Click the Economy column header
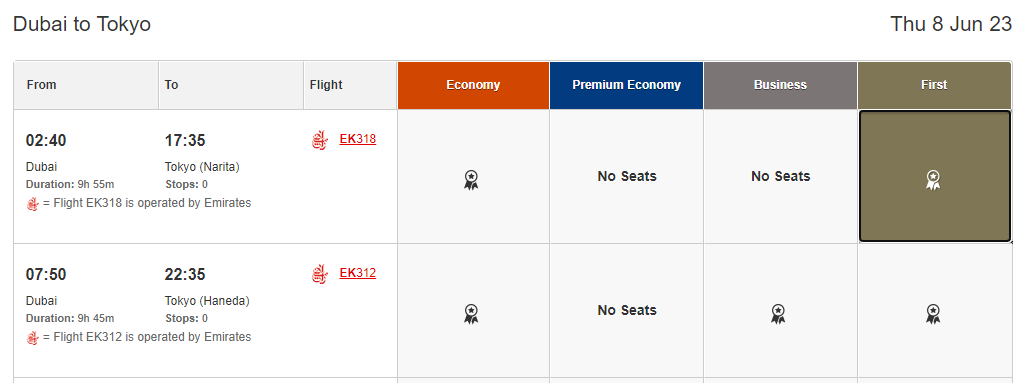The width and height of the screenshot is (1031, 383). (473, 85)
